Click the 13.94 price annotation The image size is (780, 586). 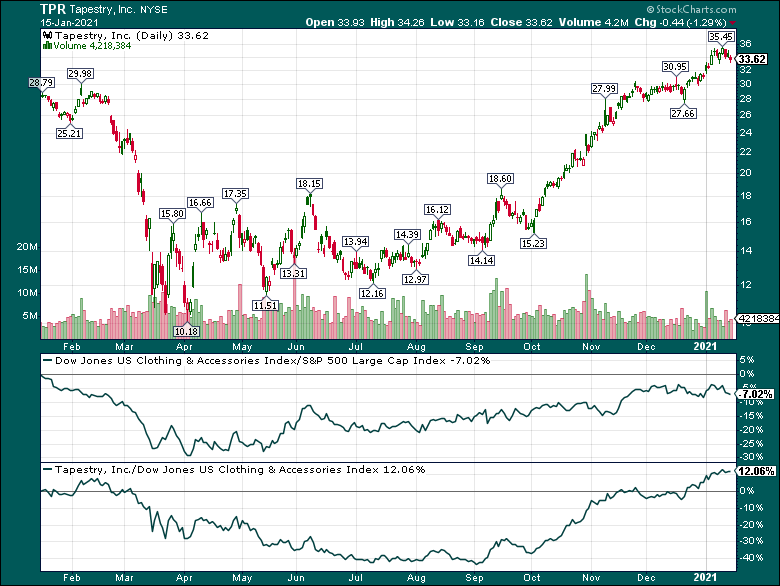point(355,242)
